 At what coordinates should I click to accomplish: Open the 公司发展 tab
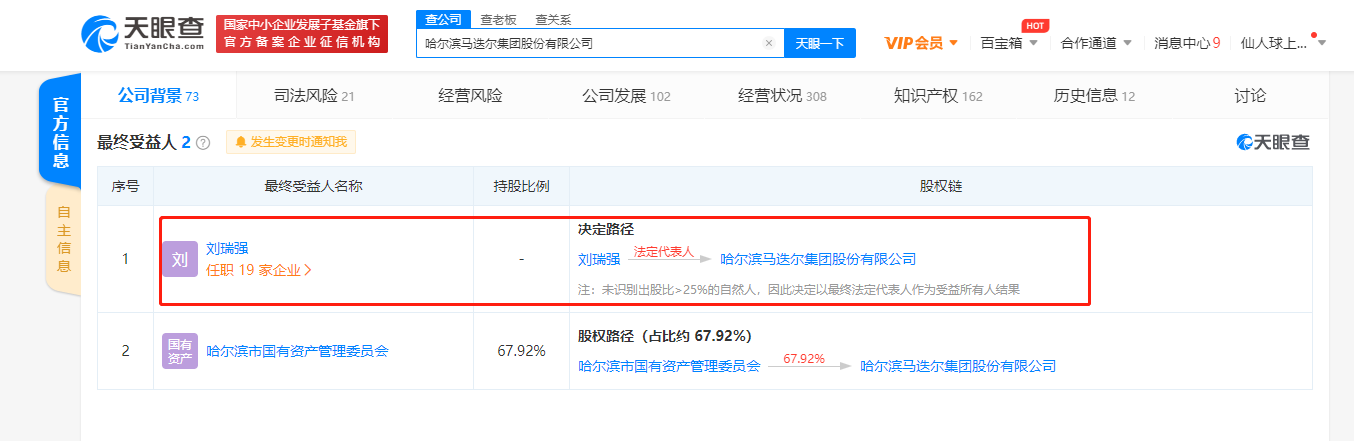pyautogui.click(x=626, y=96)
